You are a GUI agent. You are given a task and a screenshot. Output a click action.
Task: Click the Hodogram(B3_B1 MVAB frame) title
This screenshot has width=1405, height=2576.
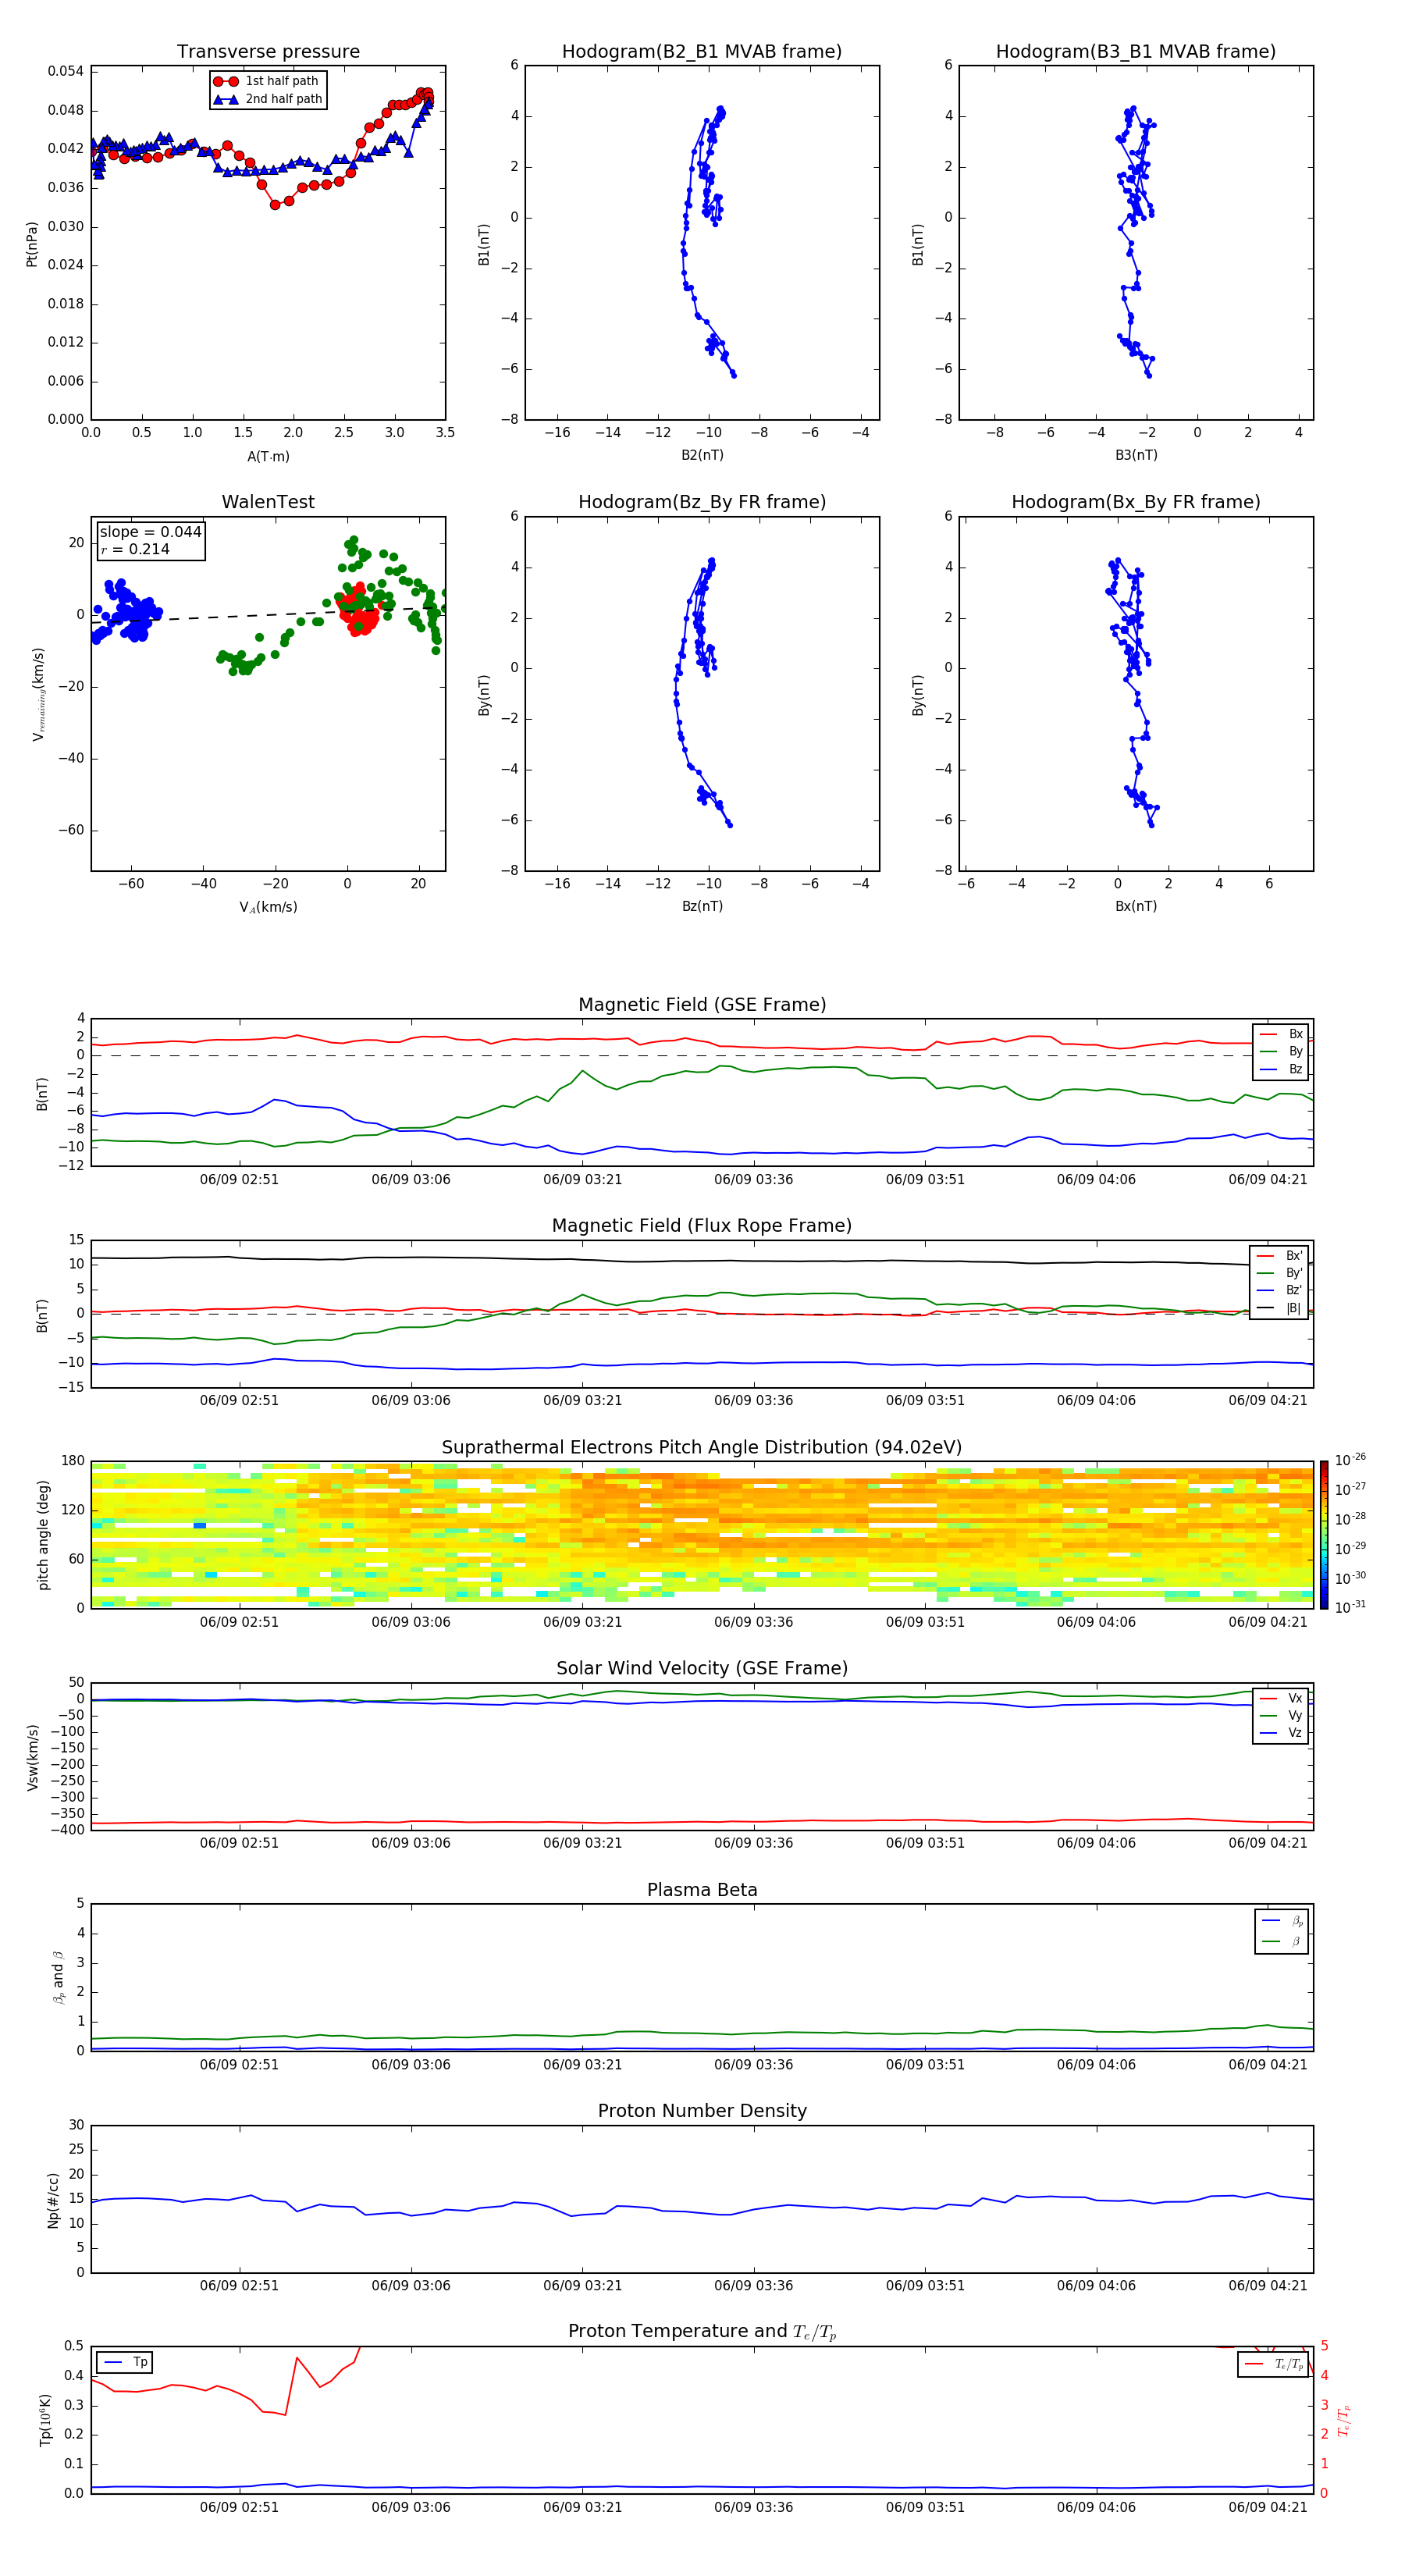point(1136,52)
